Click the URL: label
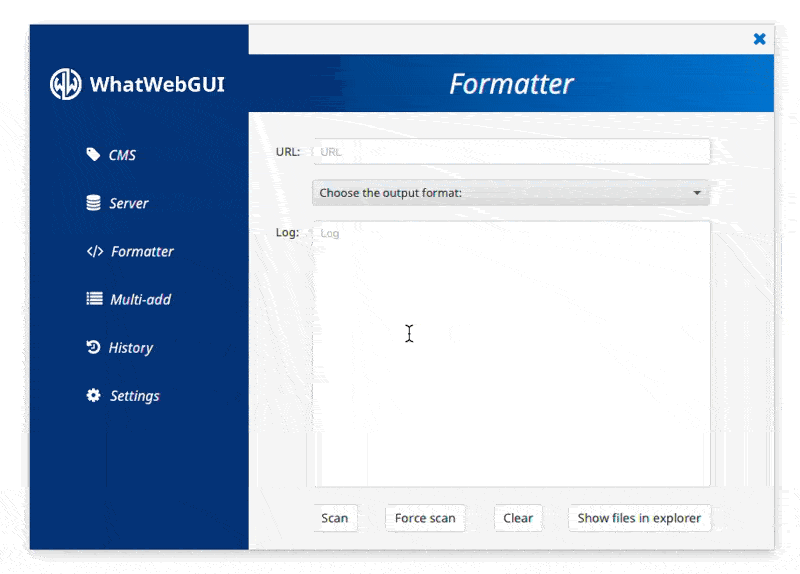Viewport: 800px width, 574px height. [288, 152]
